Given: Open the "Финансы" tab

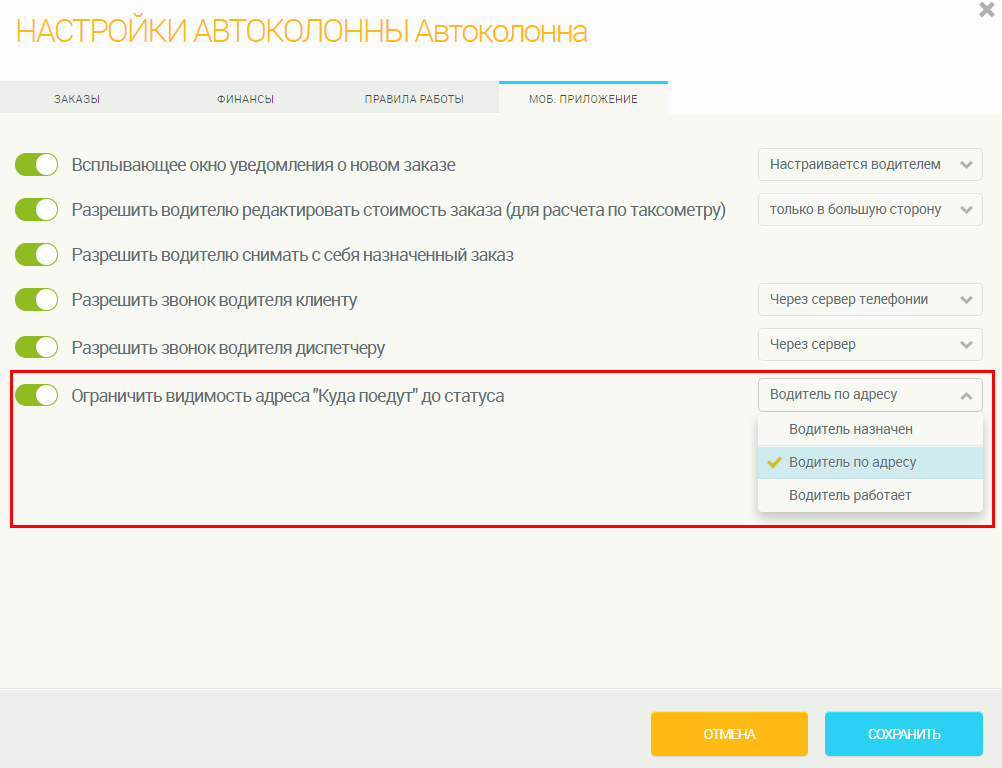Looking at the screenshot, I should click(245, 99).
